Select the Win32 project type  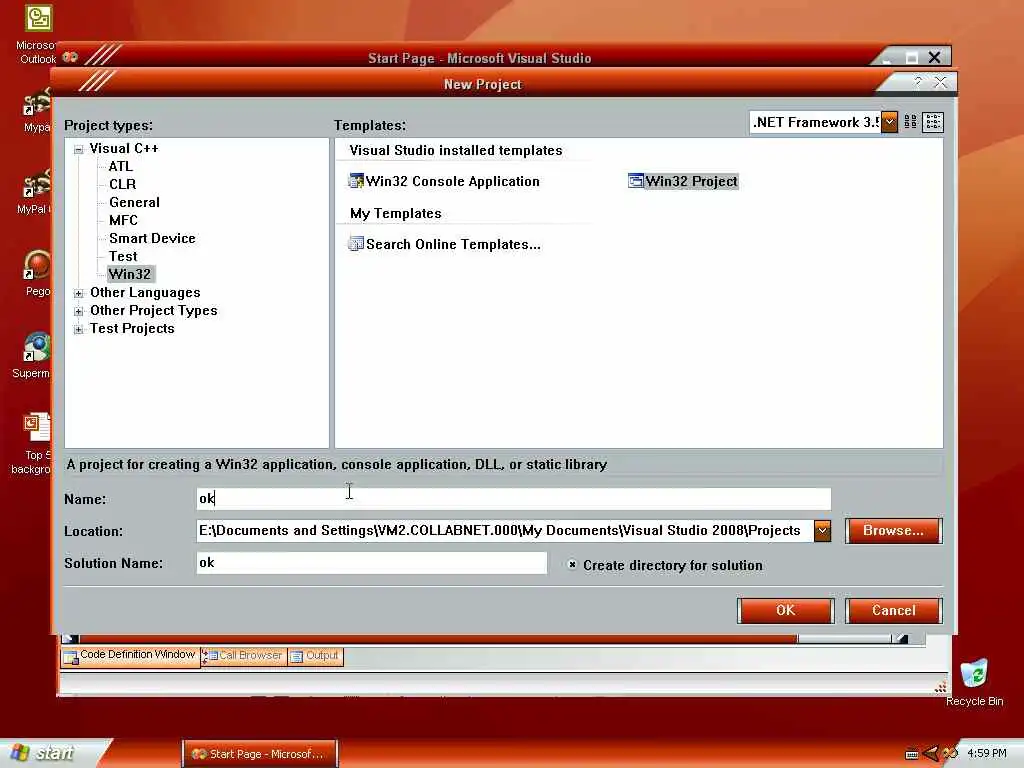point(130,274)
